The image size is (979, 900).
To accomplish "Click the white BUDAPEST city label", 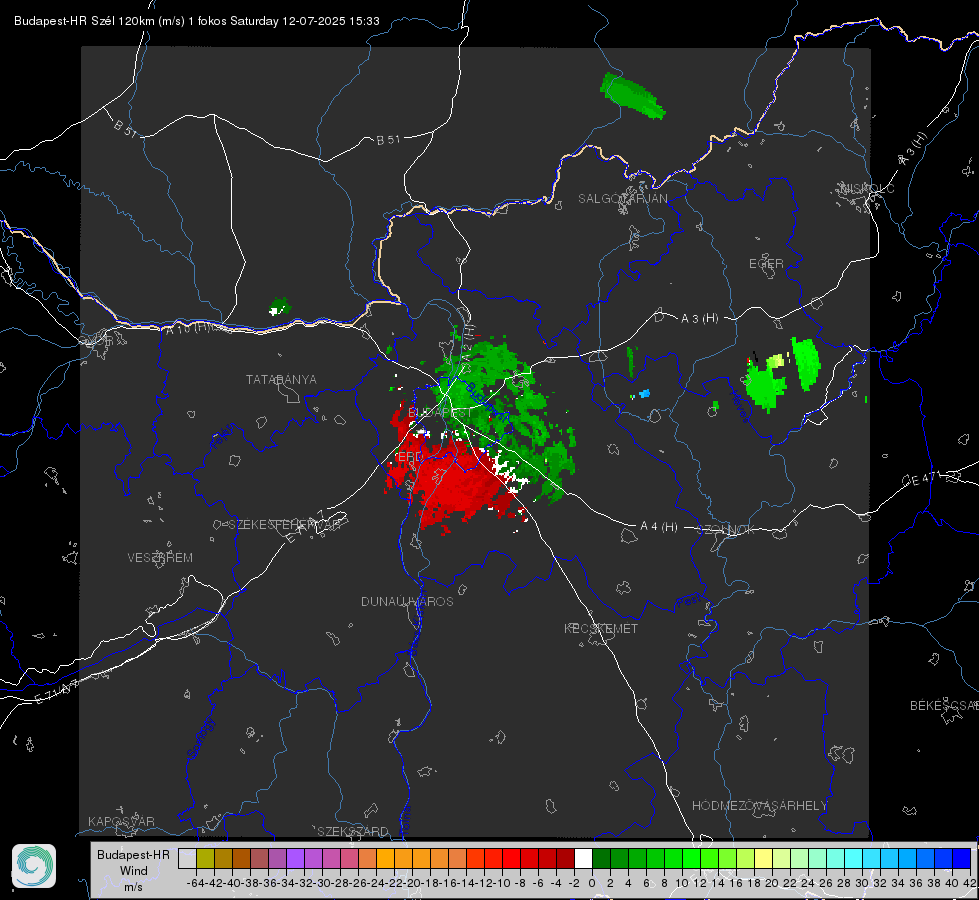I will pos(440,413).
